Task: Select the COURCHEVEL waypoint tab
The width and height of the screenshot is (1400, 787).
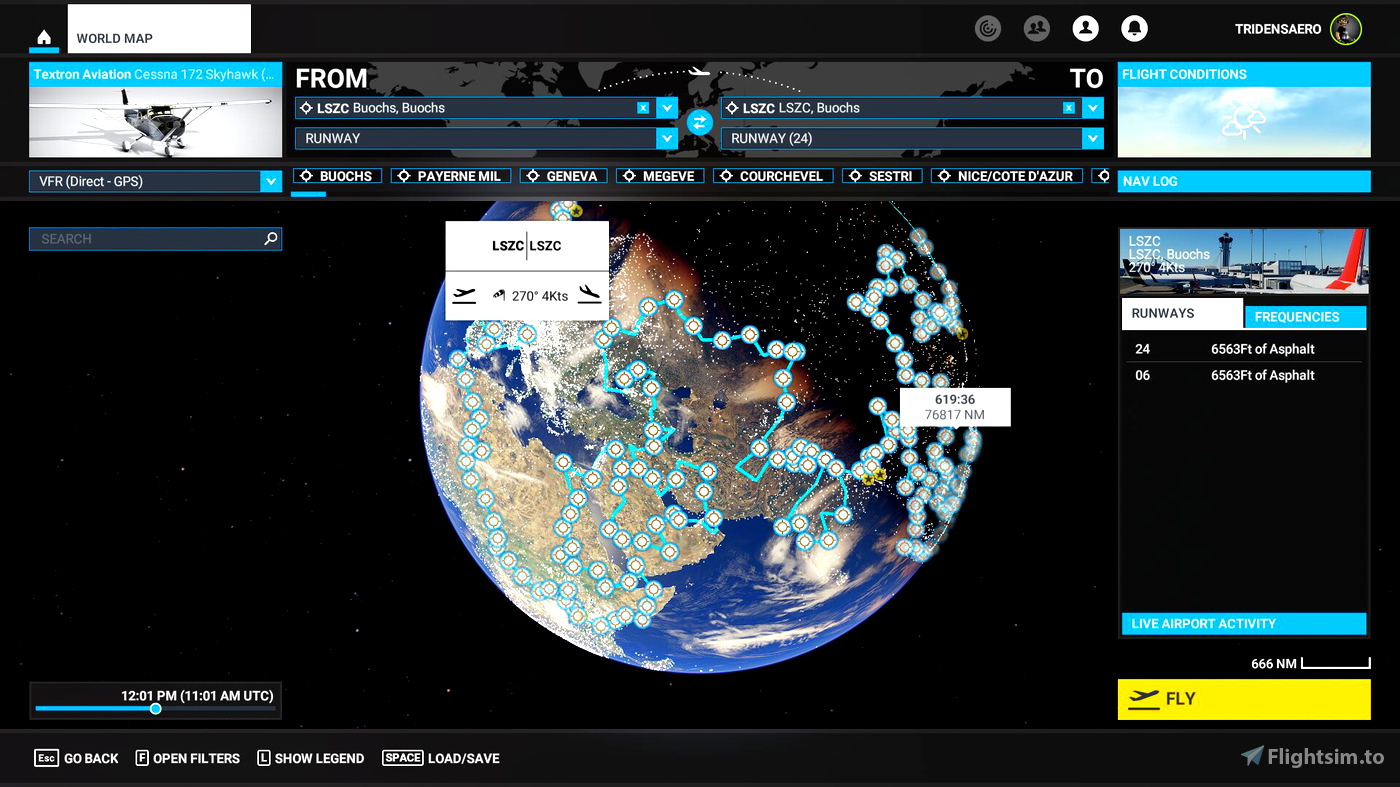Action: (773, 176)
